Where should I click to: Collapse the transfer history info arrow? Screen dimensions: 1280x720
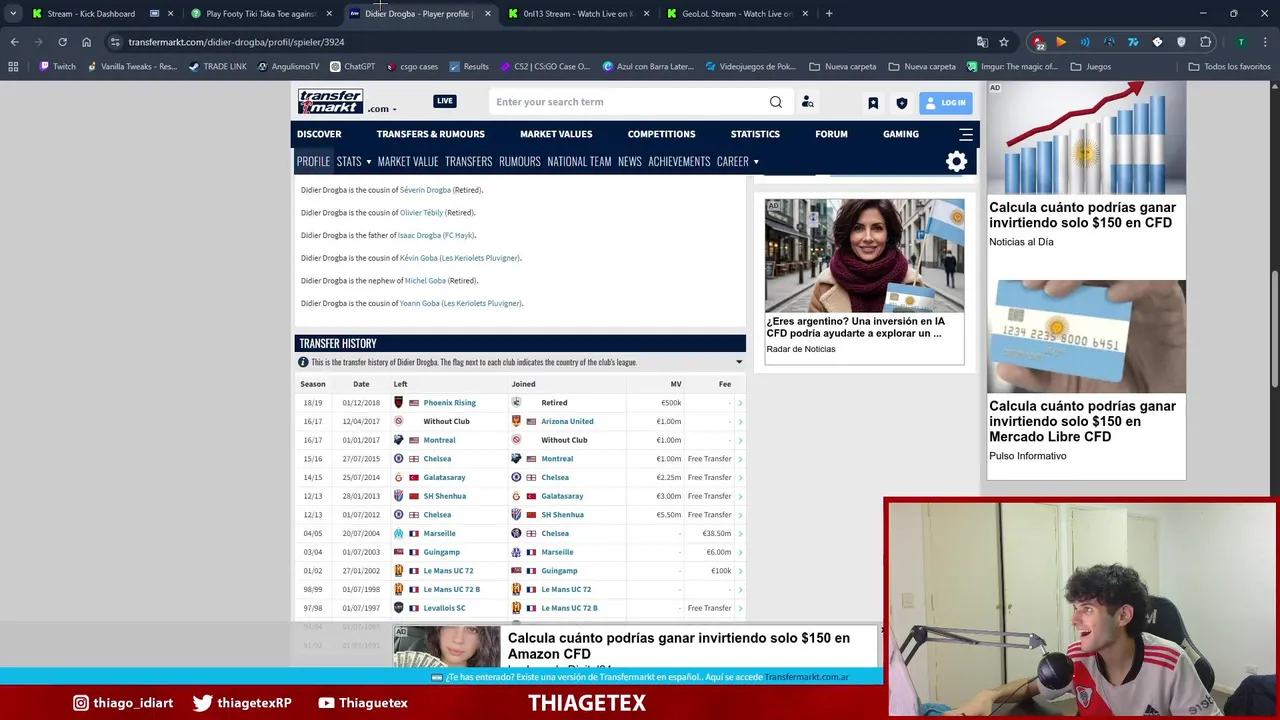click(739, 362)
